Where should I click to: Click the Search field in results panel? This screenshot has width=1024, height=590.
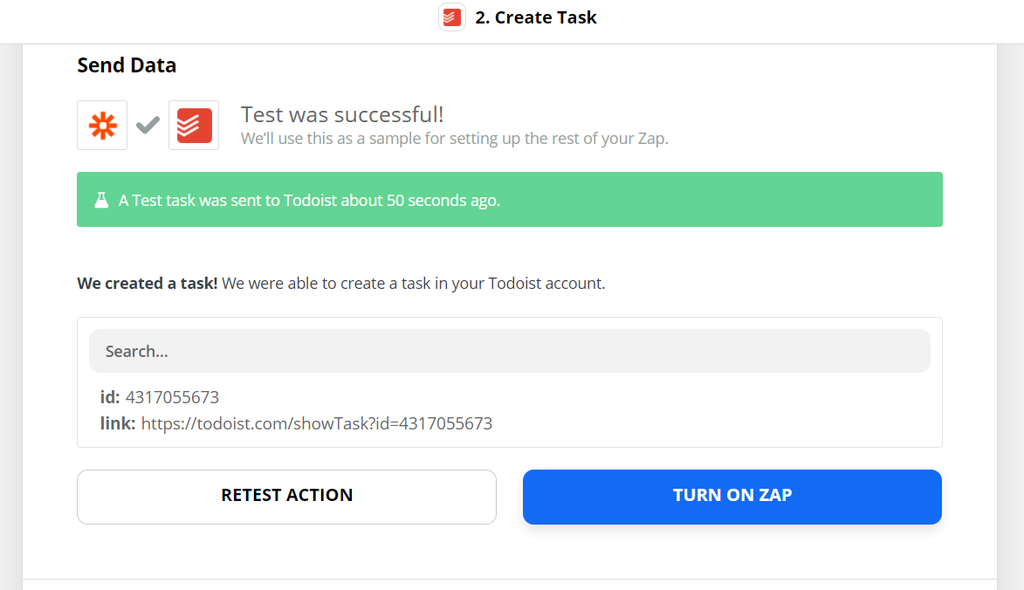click(509, 350)
